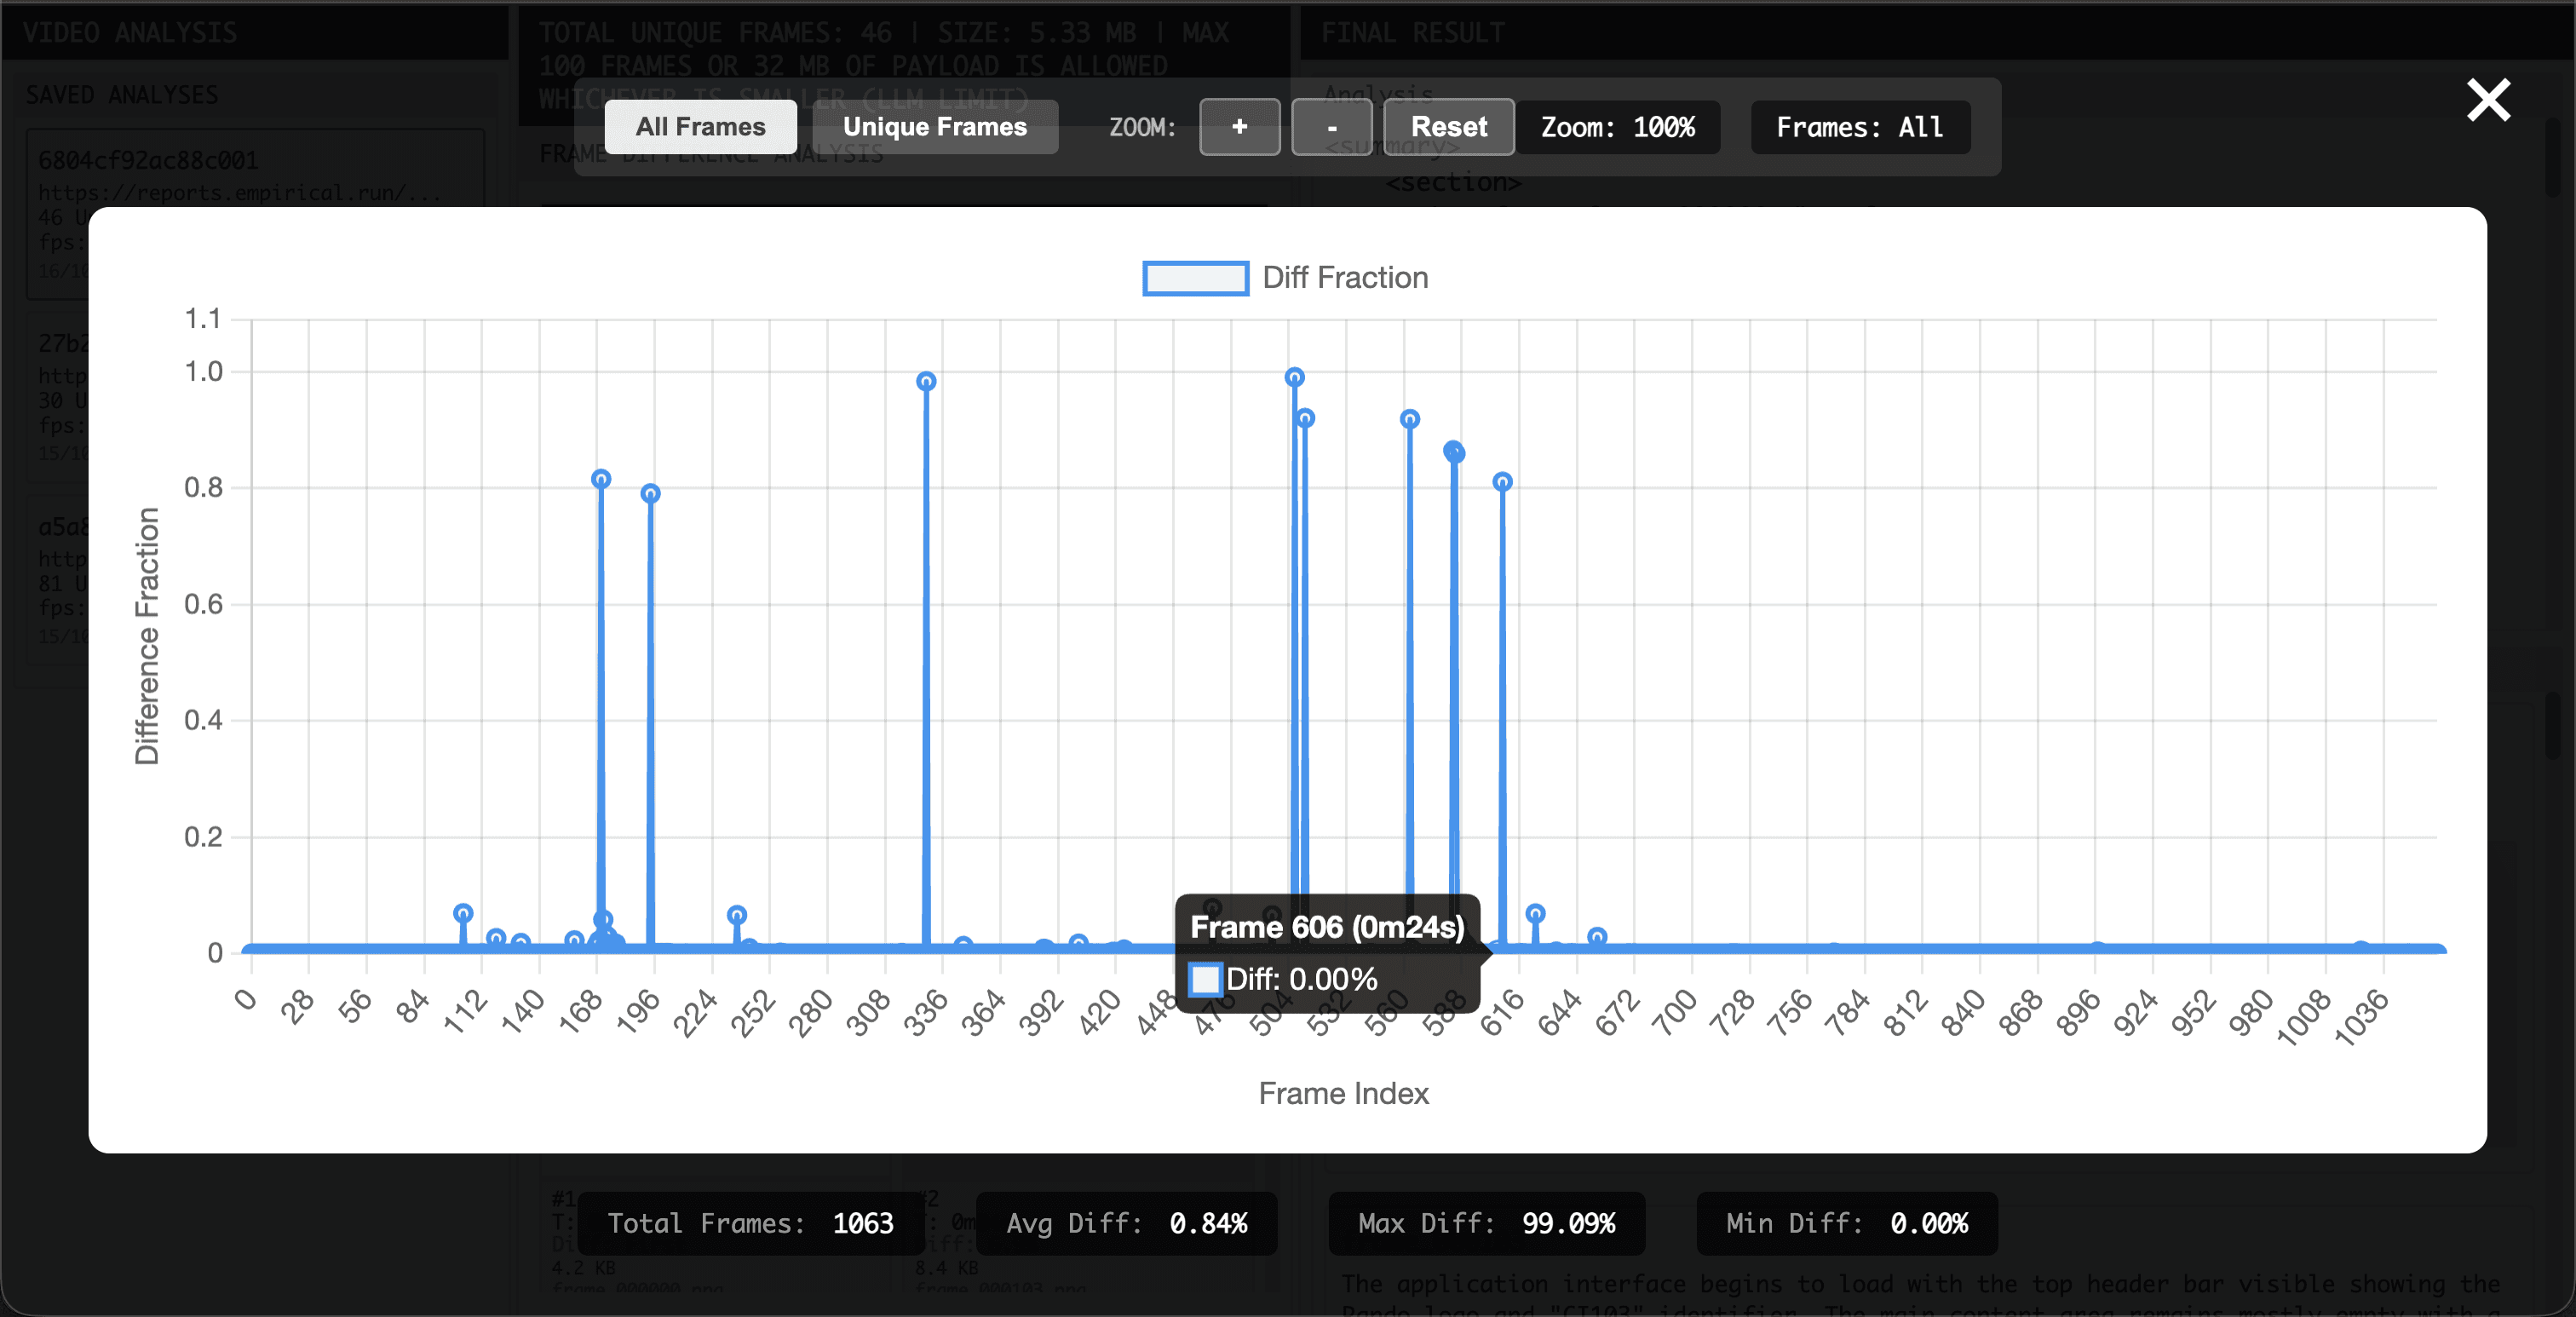Click the Max Diff: 99.09% stat box
Viewport: 2576px width, 1317px height.
[1486, 1223]
